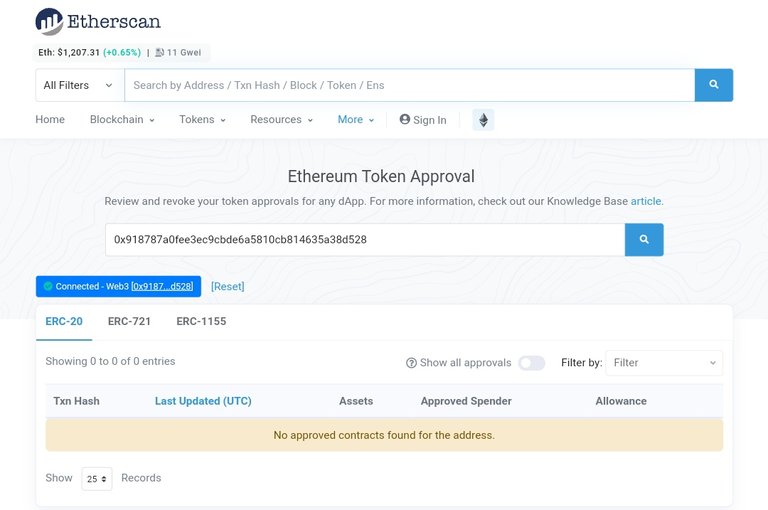Click the Allowance column header
The image size is (768, 510).
(621, 401)
